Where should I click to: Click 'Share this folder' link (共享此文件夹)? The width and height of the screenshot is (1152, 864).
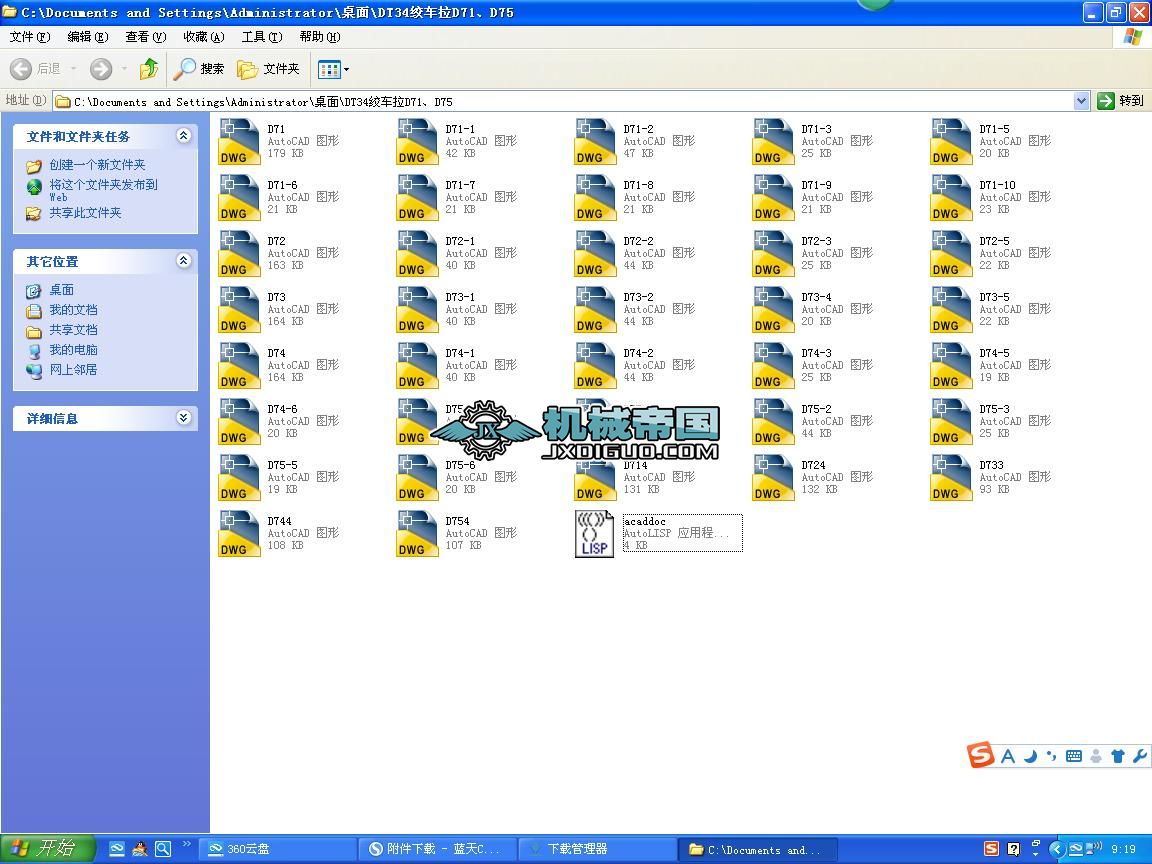pyautogui.click(x=85, y=213)
